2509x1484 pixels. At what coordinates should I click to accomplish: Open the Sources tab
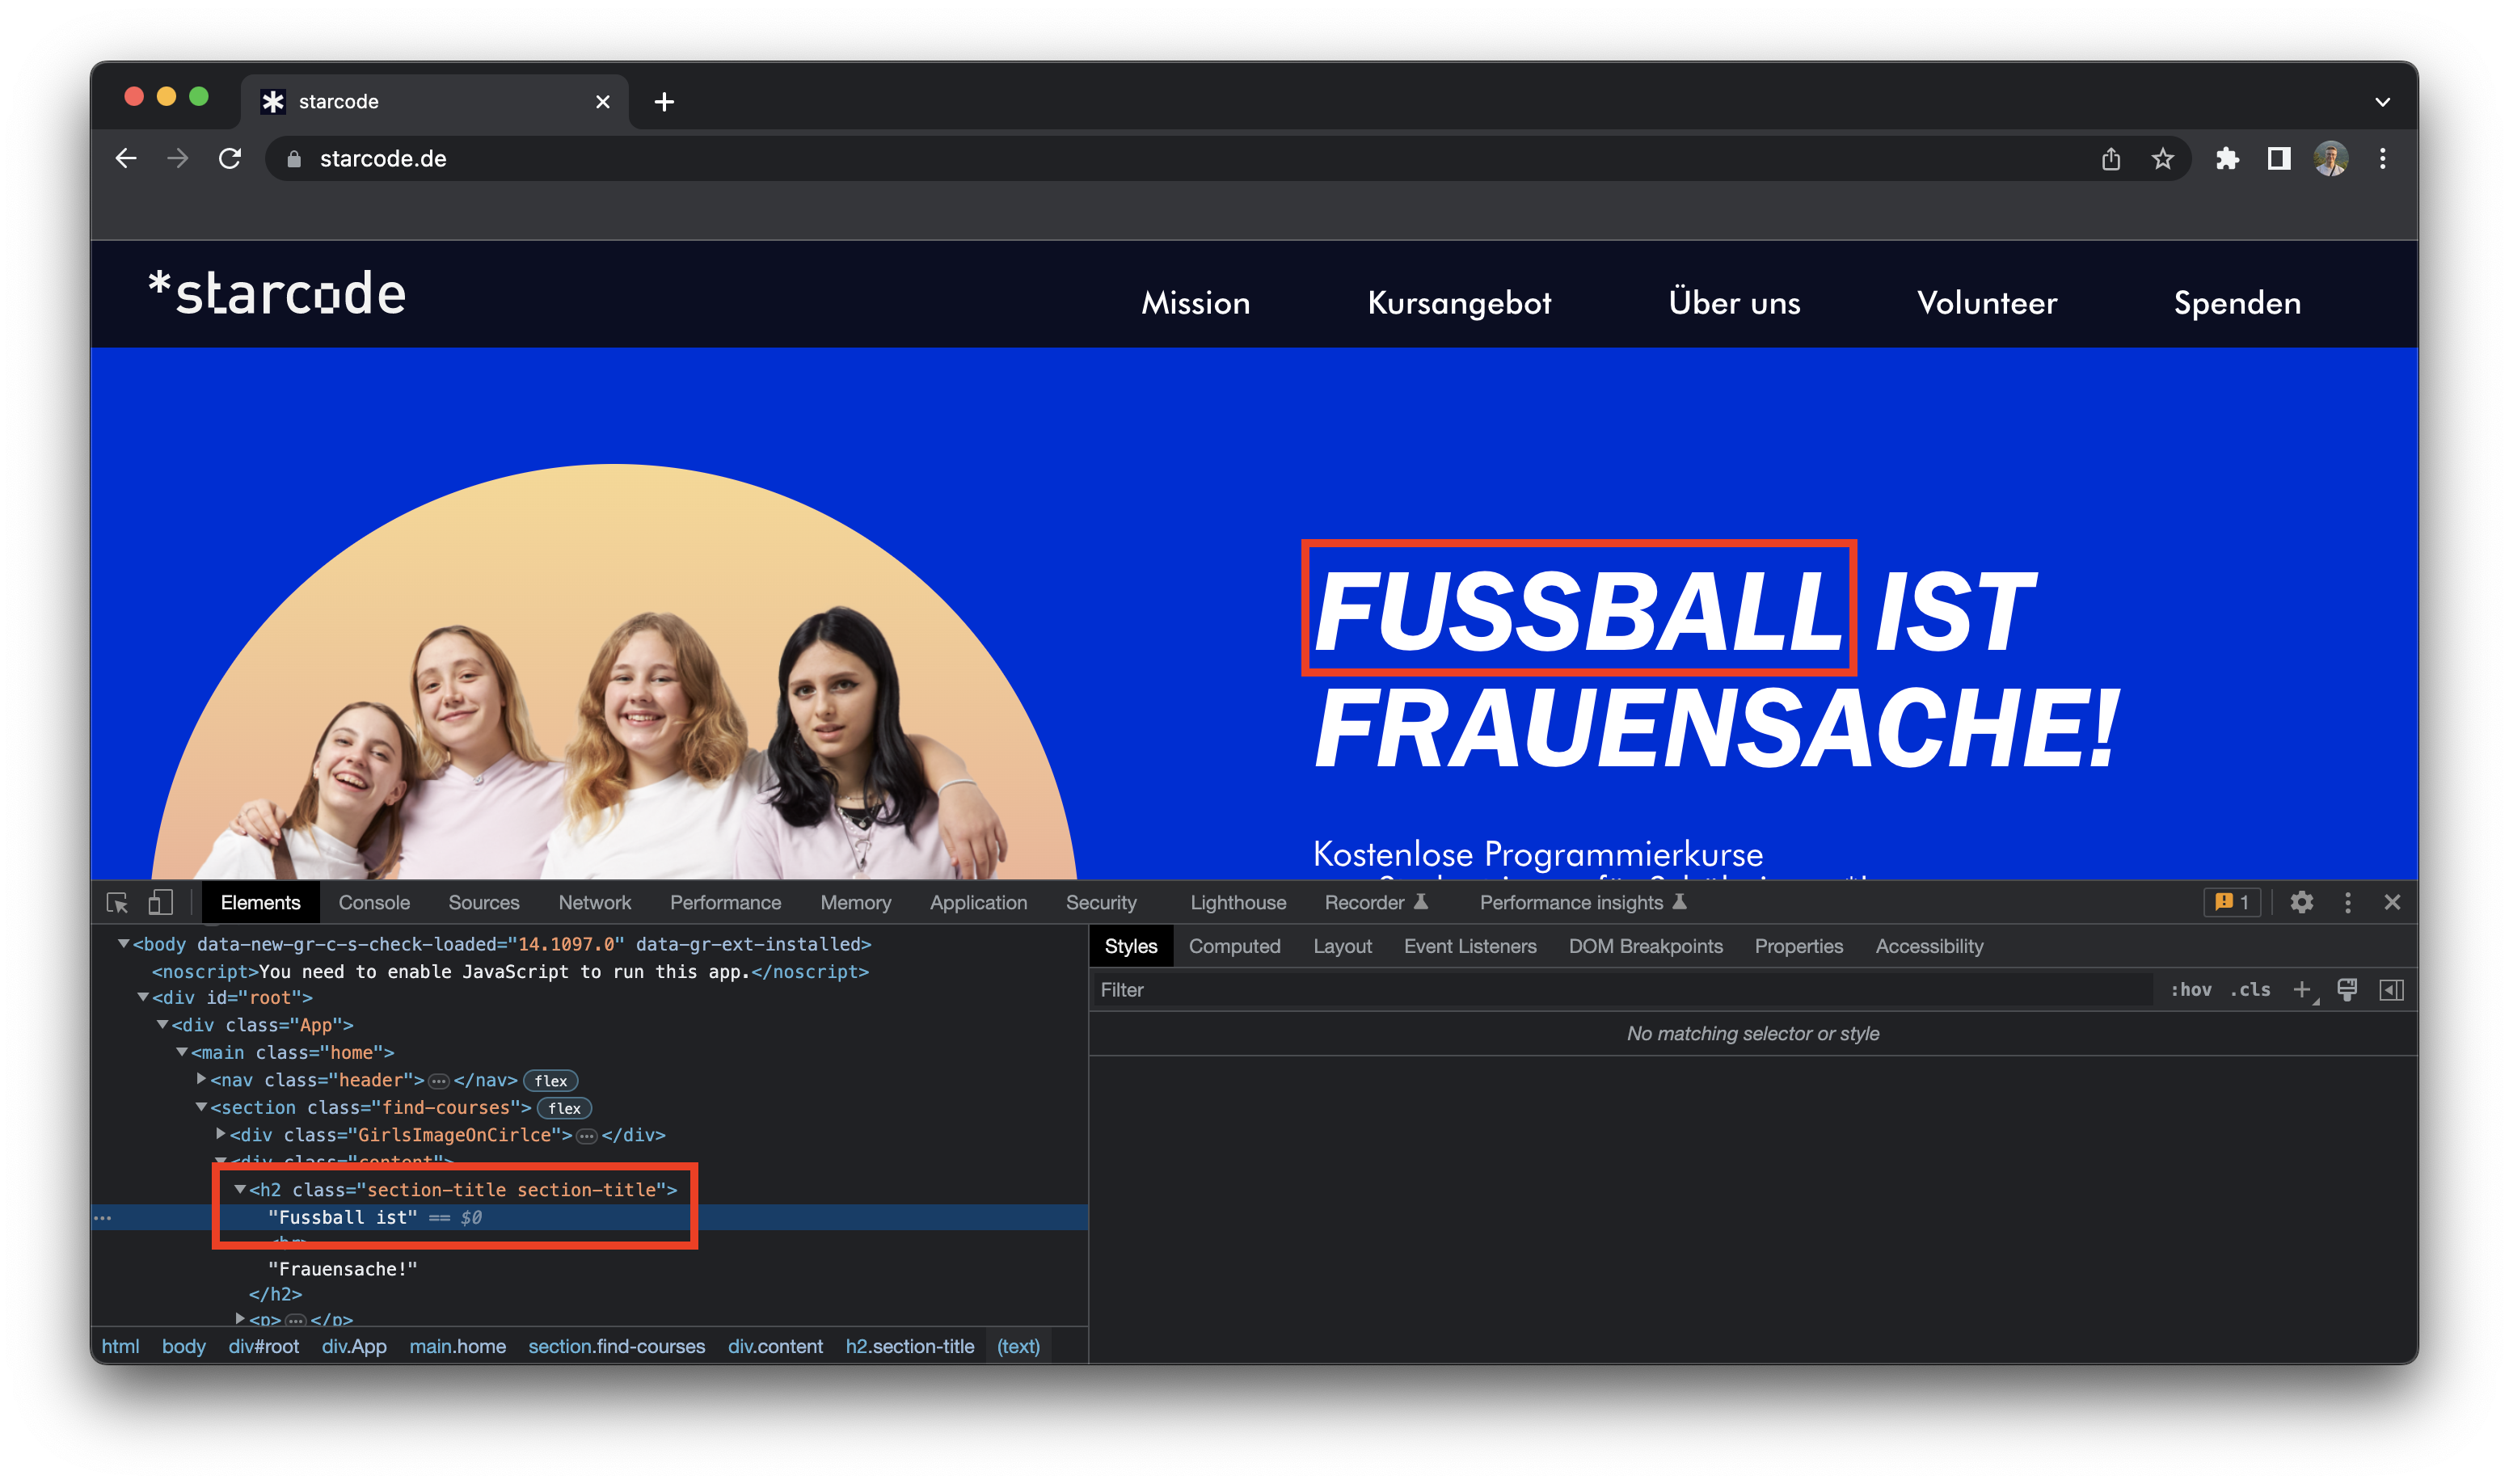484,902
